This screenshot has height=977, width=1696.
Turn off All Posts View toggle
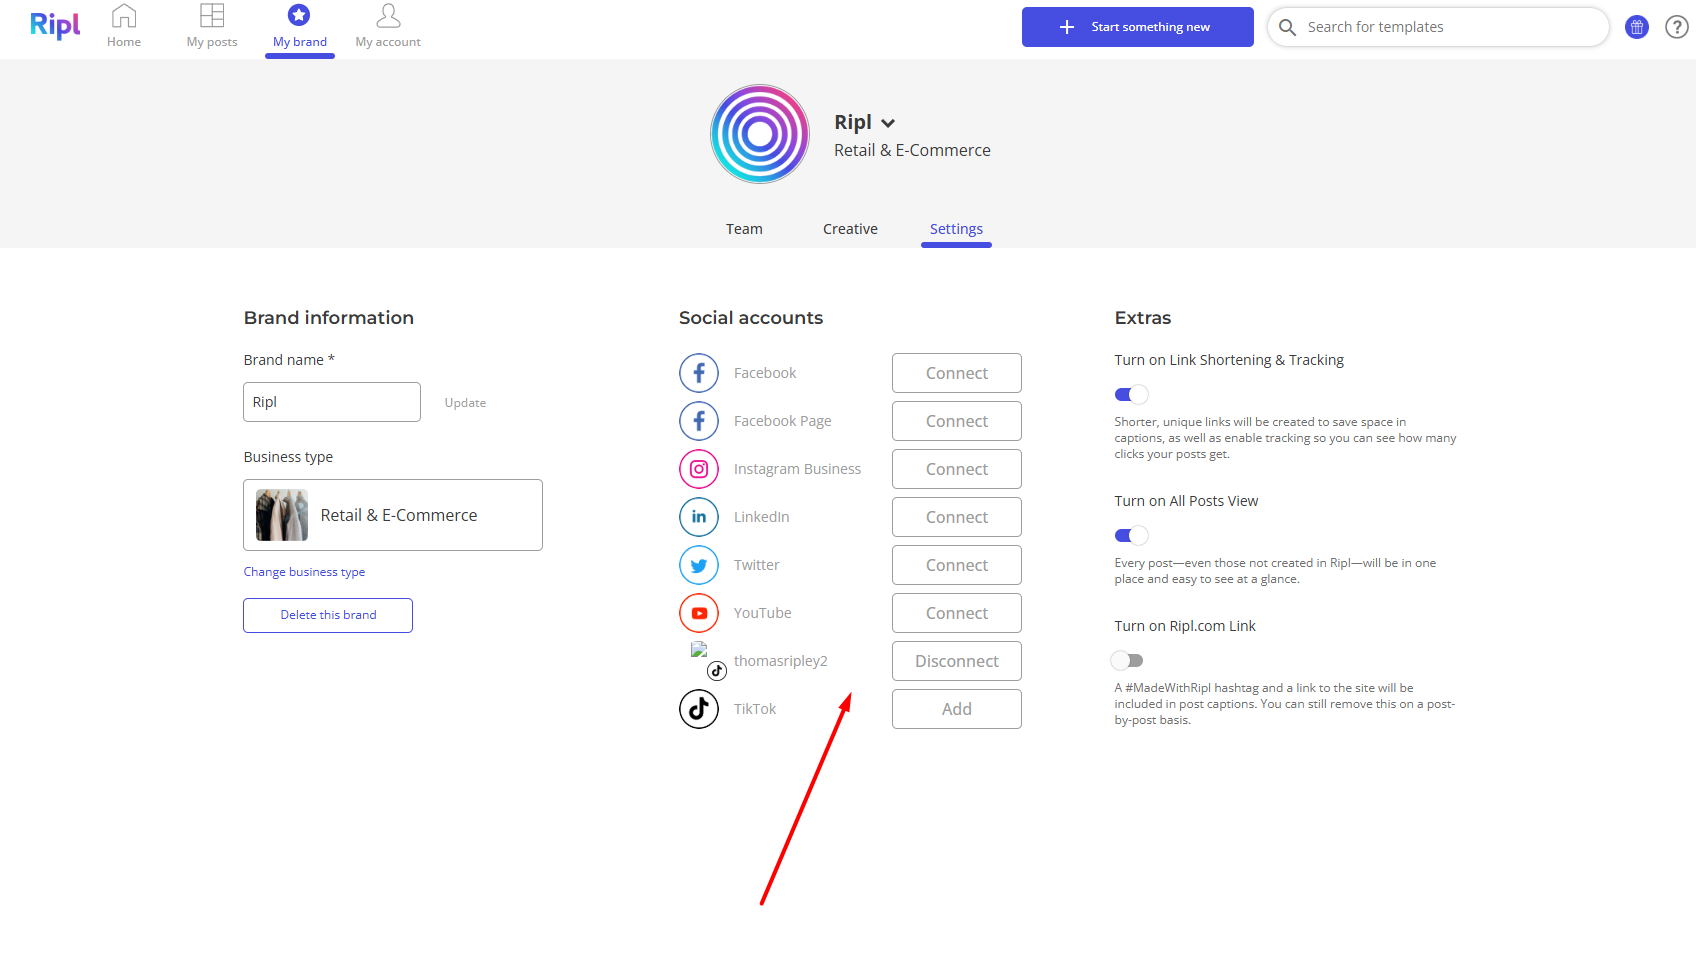pyautogui.click(x=1131, y=535)
